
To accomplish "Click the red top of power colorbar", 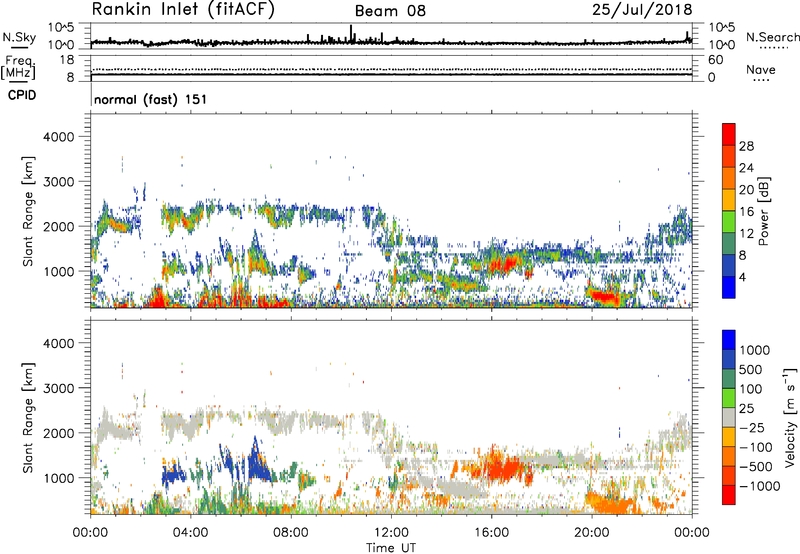I will pyautogui.click(x=729, y=133).
